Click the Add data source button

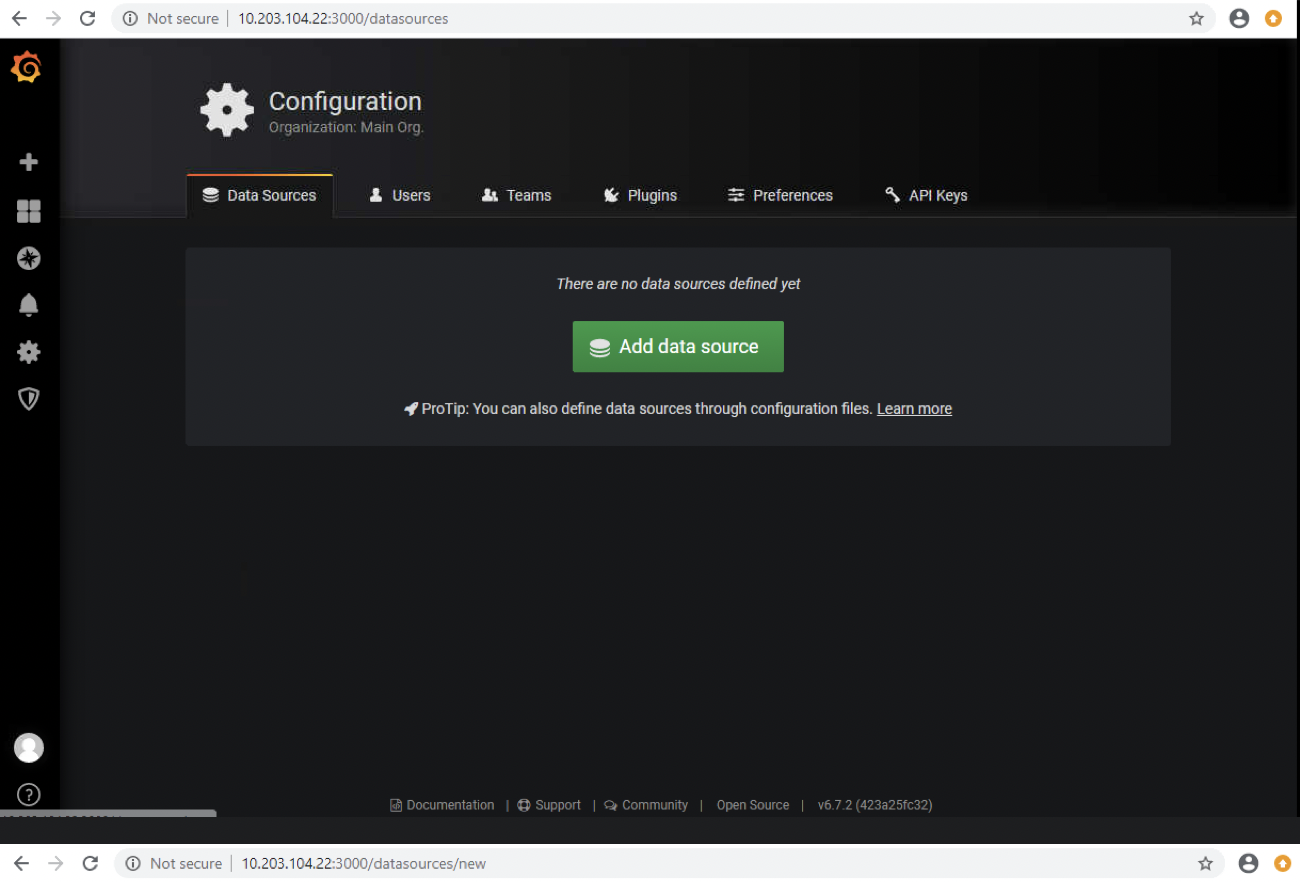click(x=678, y=346)
